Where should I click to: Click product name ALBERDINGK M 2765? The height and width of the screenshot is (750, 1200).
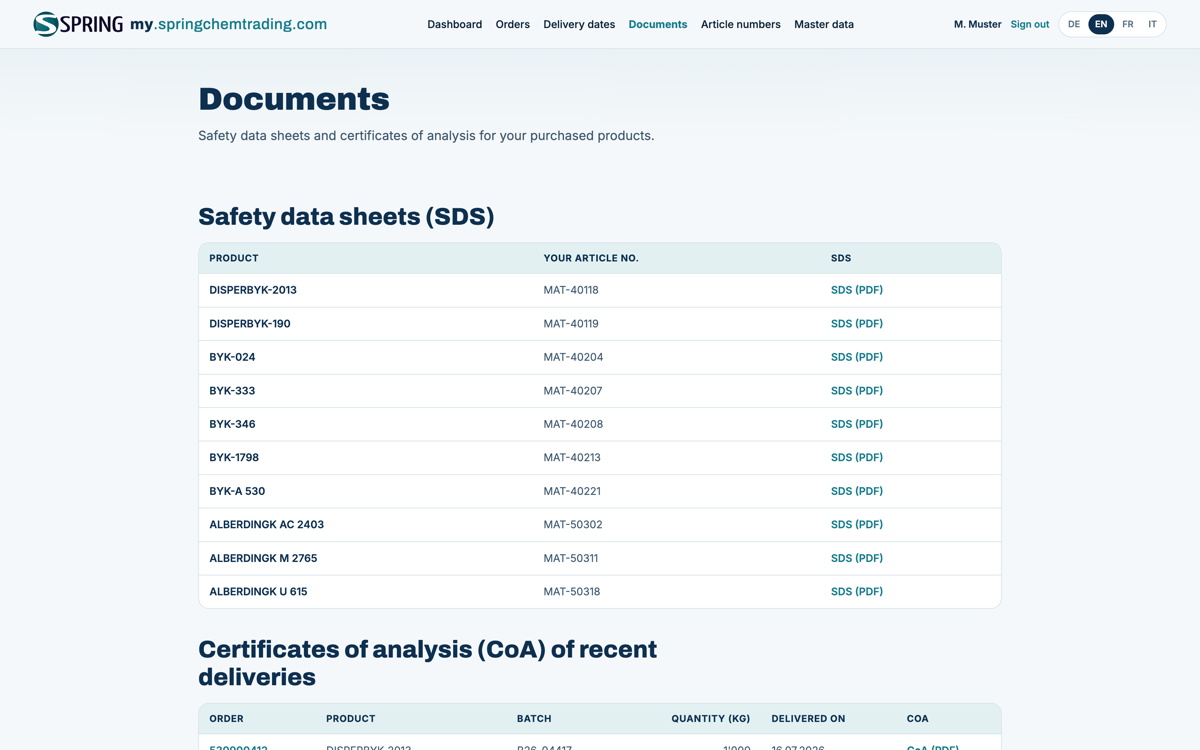[263, 558]
